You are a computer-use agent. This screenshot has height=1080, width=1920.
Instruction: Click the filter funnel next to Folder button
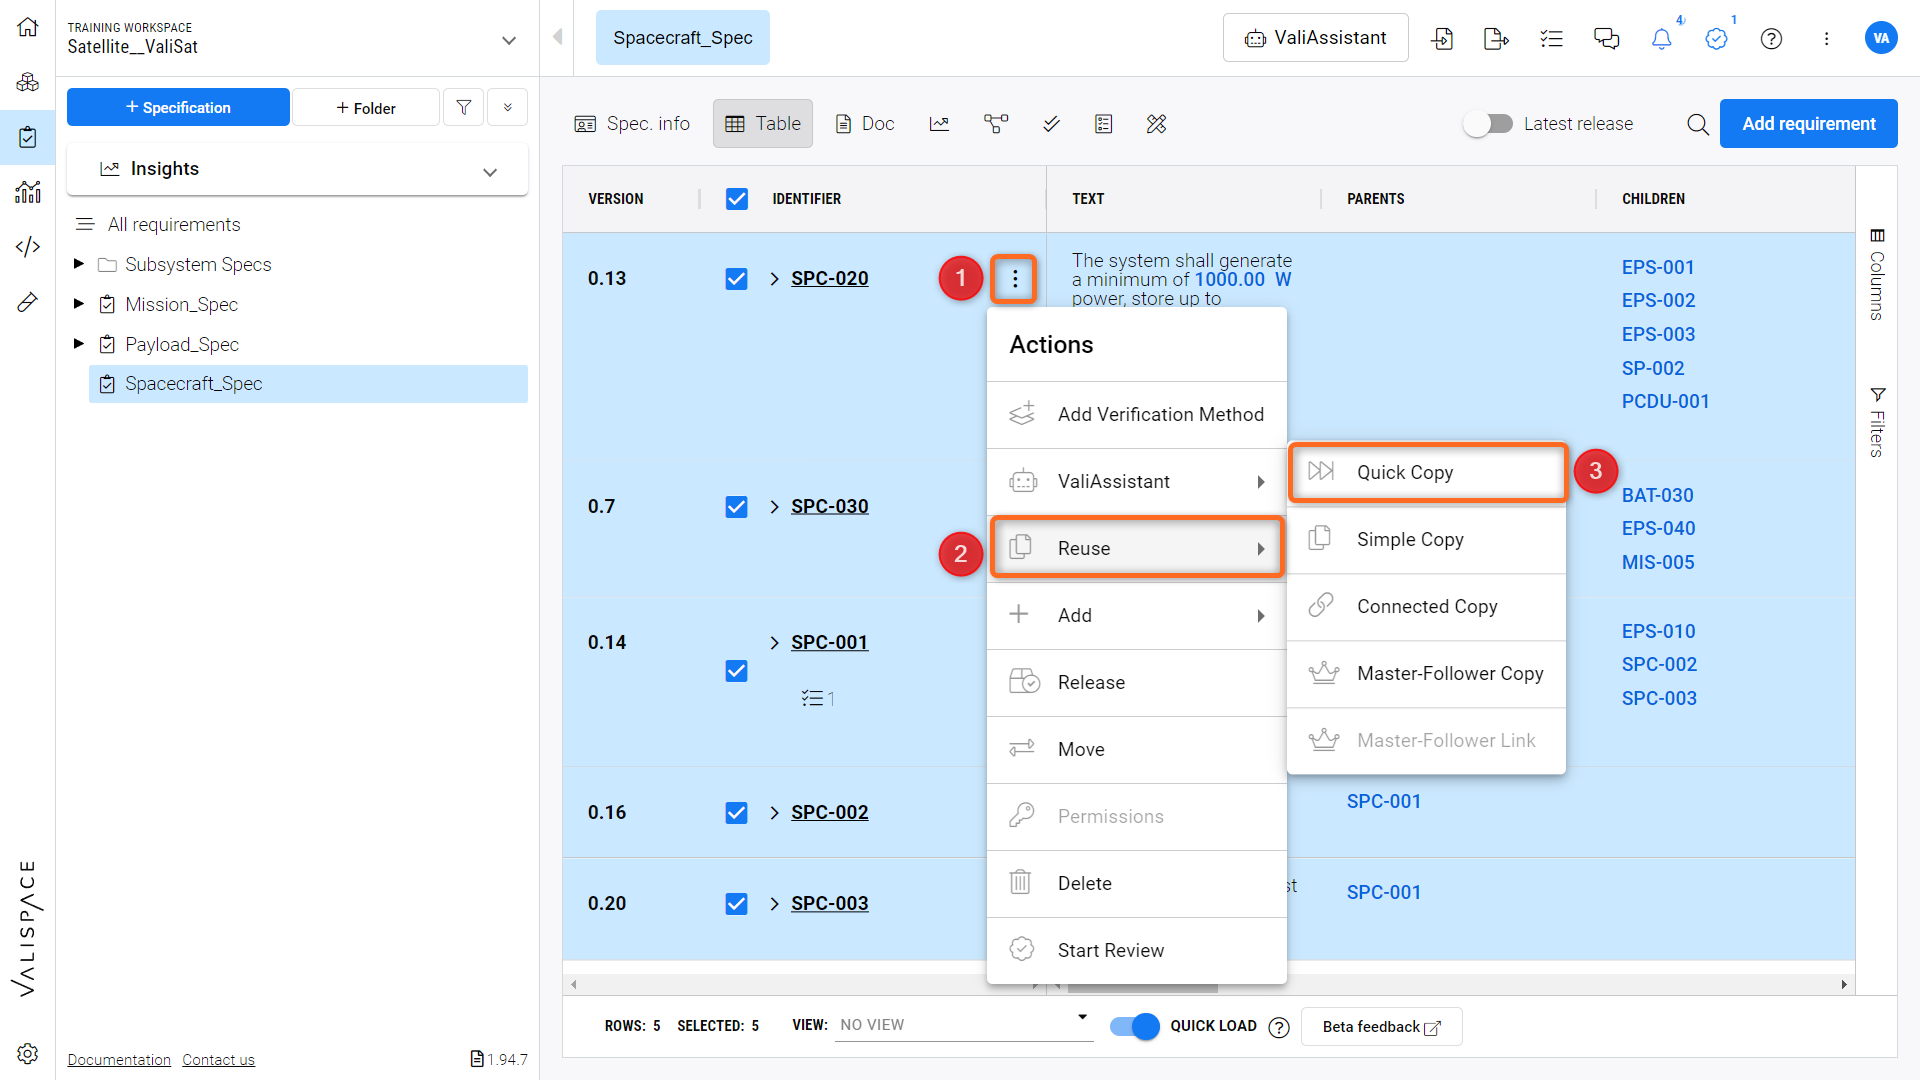coord(463,107)
